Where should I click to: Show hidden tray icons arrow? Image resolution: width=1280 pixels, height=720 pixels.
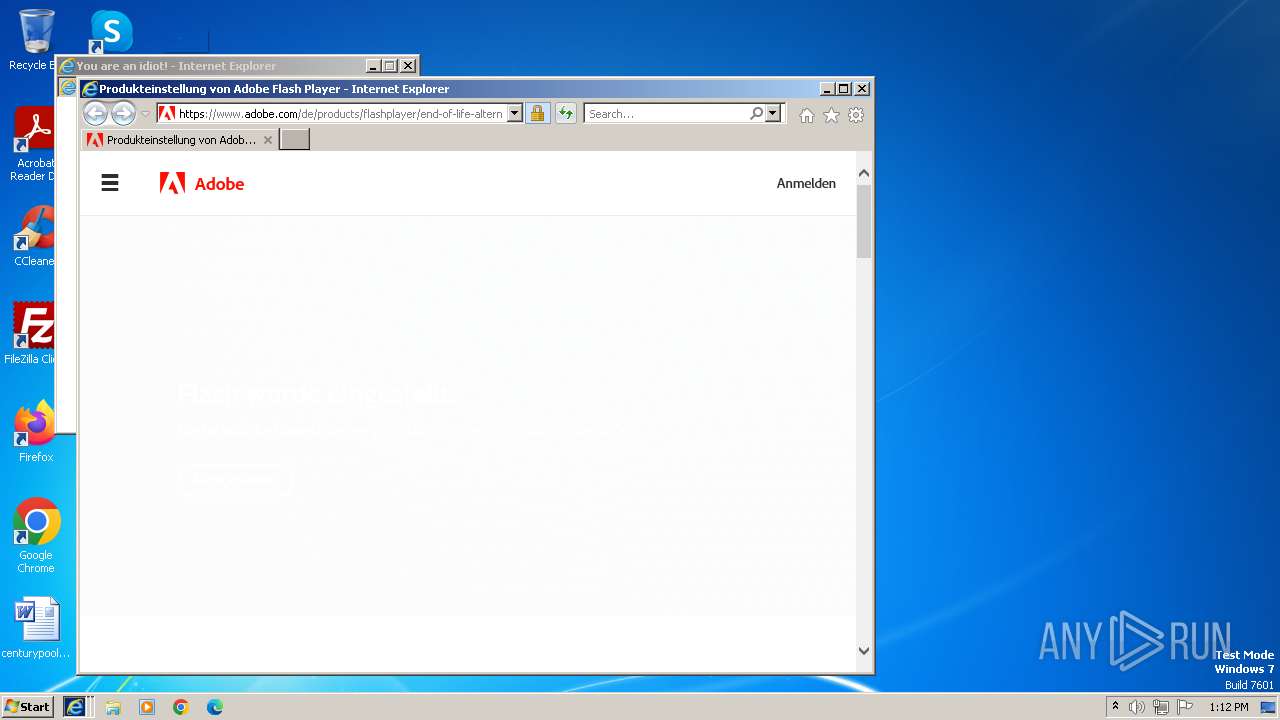pyautogui.click(x=1115, y=706)
